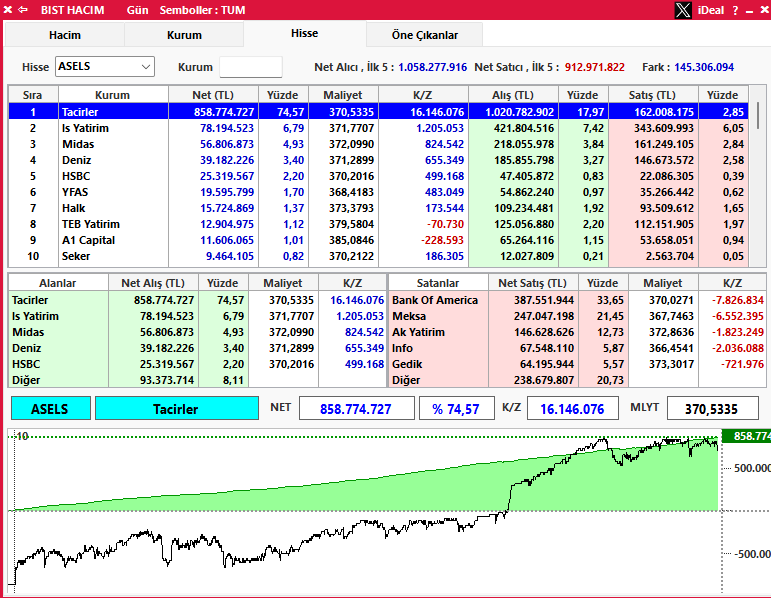Select the YFAS row
Image resolution: width=771 pixels, height=598 pixels.
tap(378, 192)
